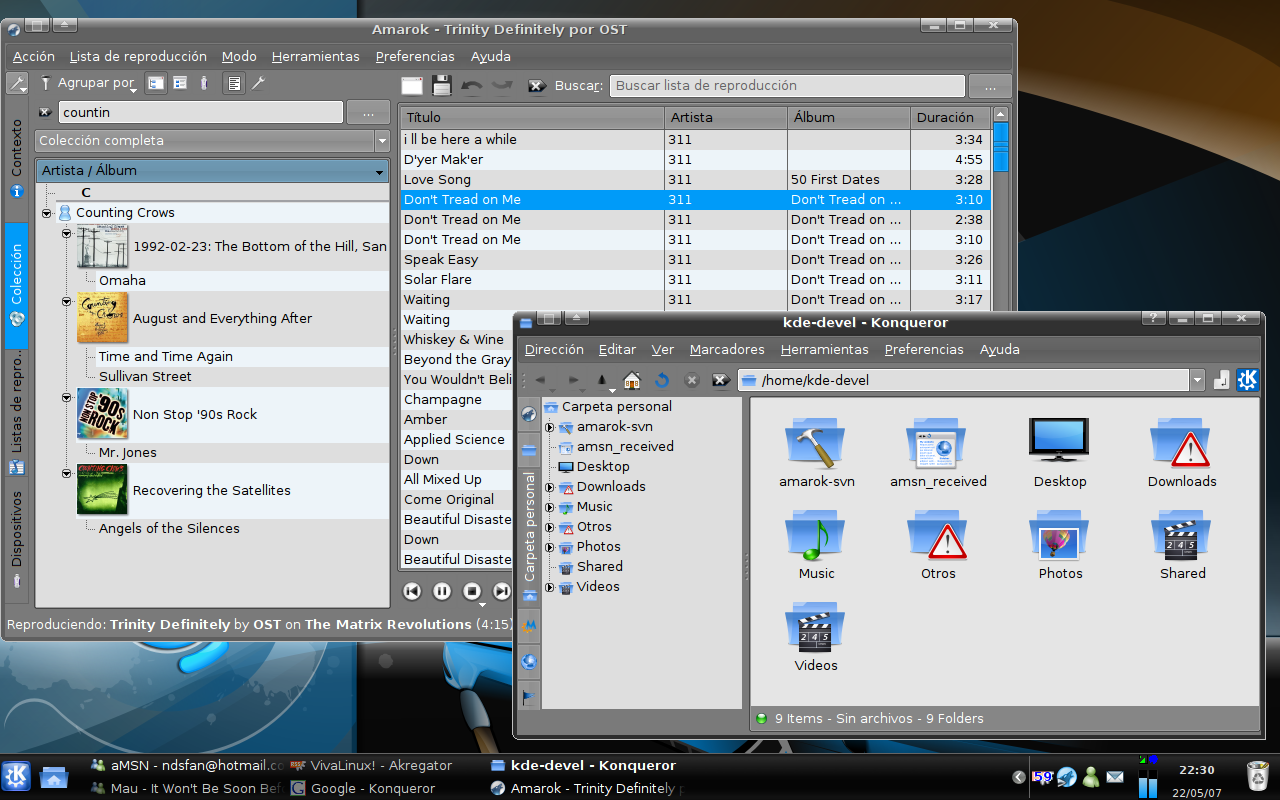Image resolution: width=1280 pixels, height=800 pixels.
Task: Toggle the collection list options button
Action: coord(233,84)
